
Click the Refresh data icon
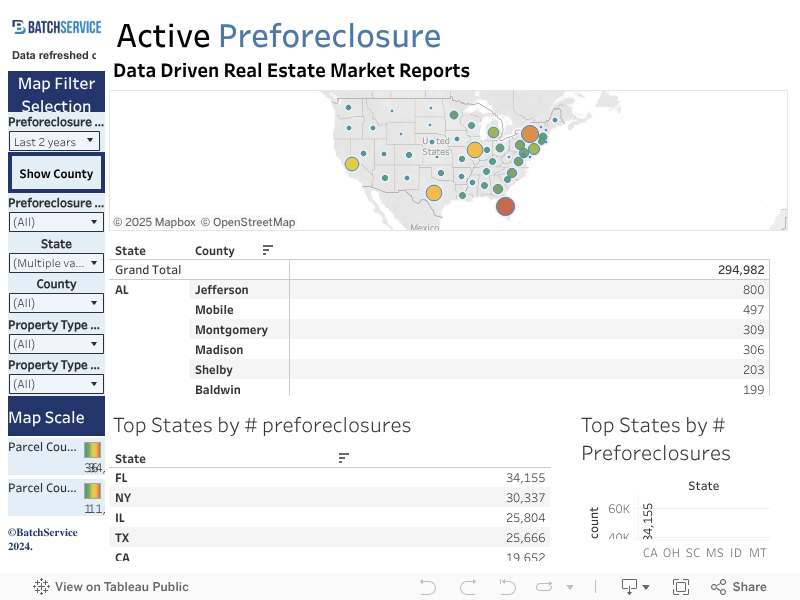click(545, 587)
